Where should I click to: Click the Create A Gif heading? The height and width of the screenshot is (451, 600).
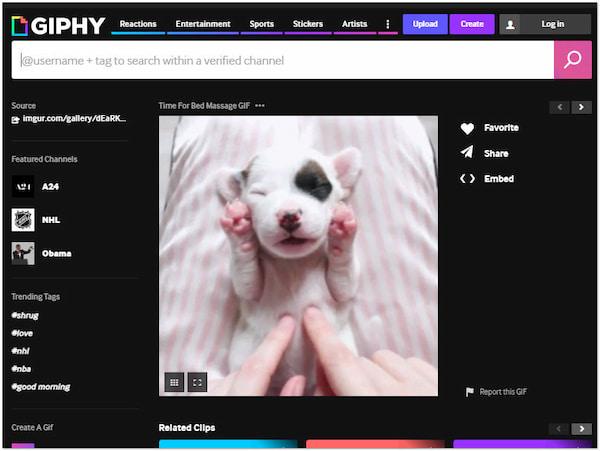[32, 428]
